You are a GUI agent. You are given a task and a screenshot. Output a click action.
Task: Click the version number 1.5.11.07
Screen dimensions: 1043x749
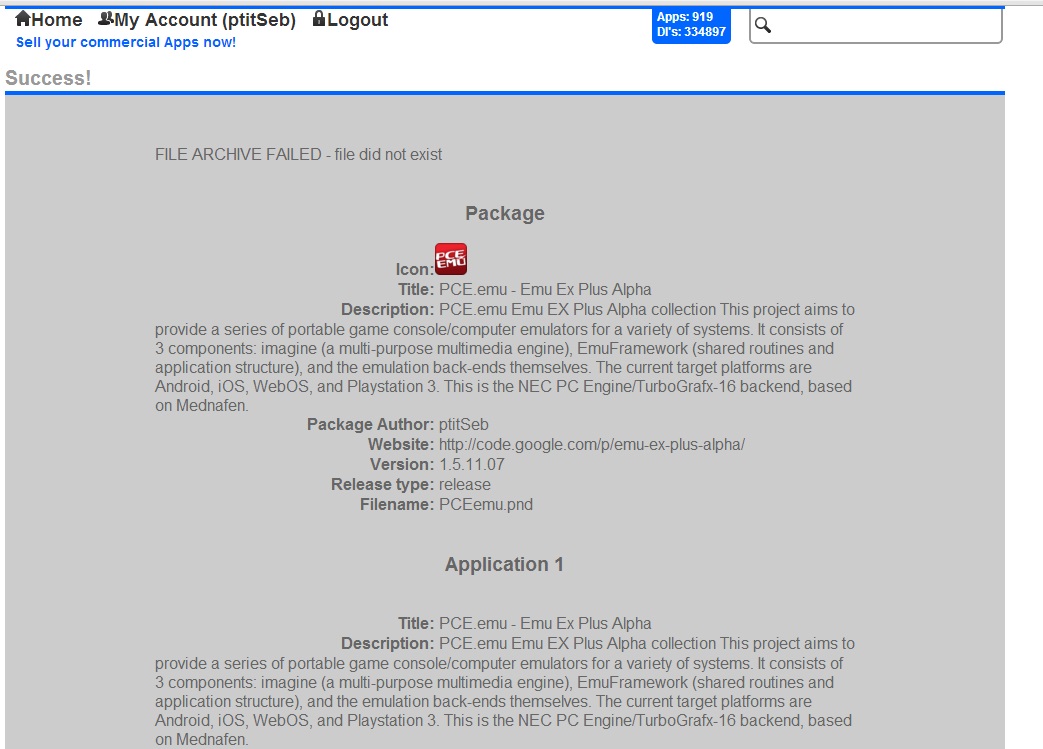472,464
